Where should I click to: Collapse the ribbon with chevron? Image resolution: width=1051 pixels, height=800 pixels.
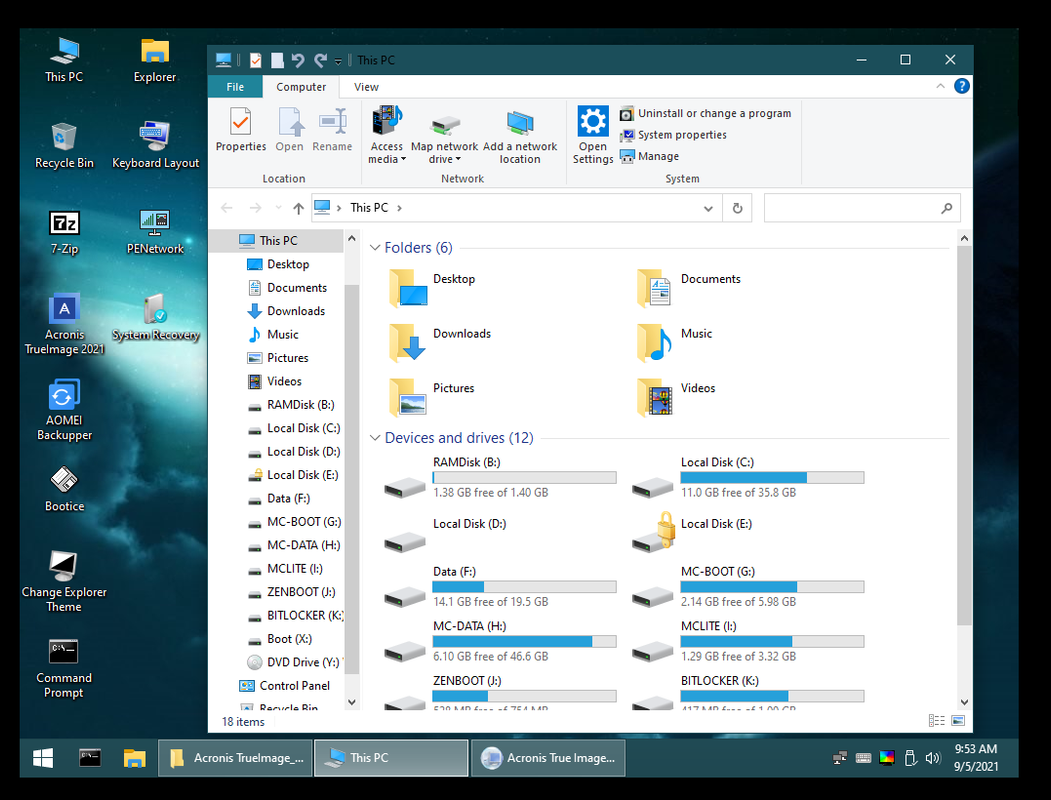click(x=940, y=86)
